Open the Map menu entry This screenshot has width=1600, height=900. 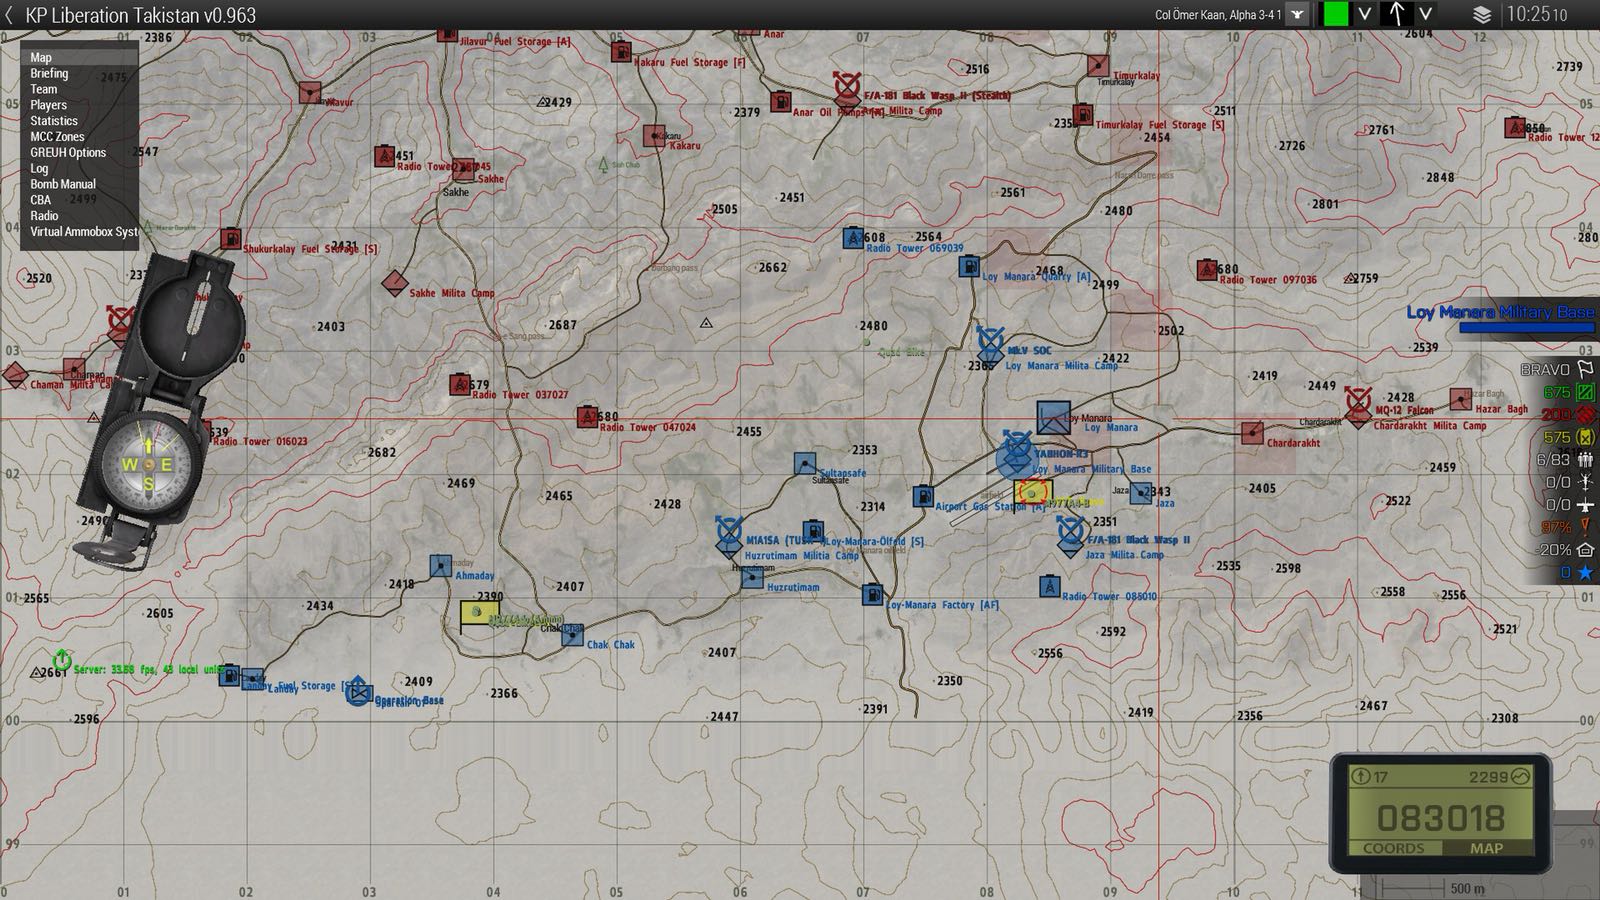79,57
